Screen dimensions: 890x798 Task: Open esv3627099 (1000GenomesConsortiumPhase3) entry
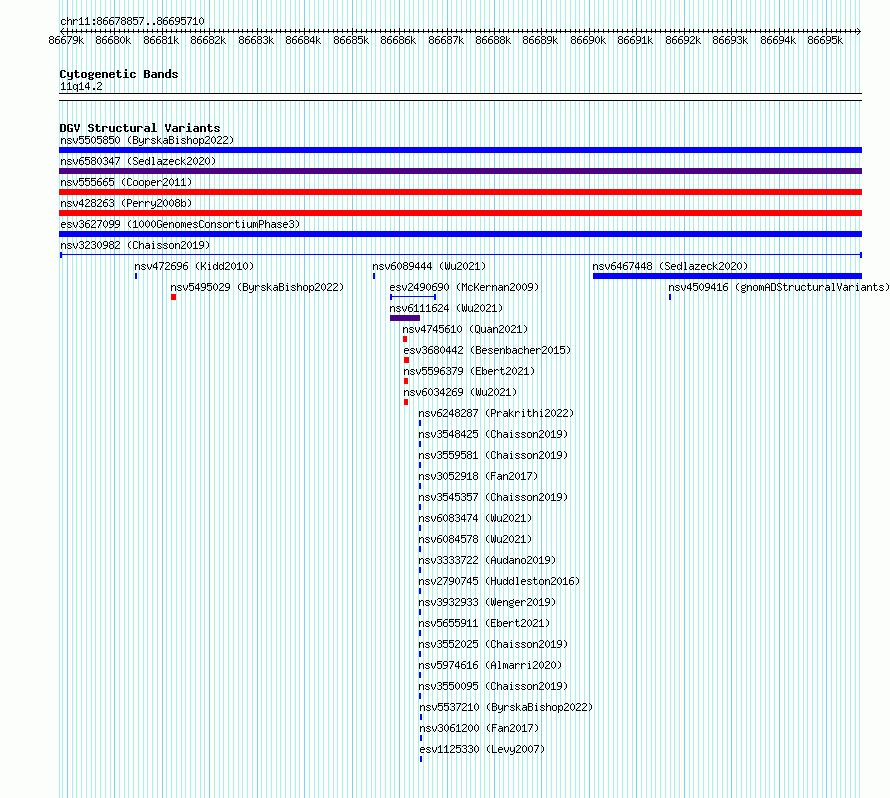(180, 224)
